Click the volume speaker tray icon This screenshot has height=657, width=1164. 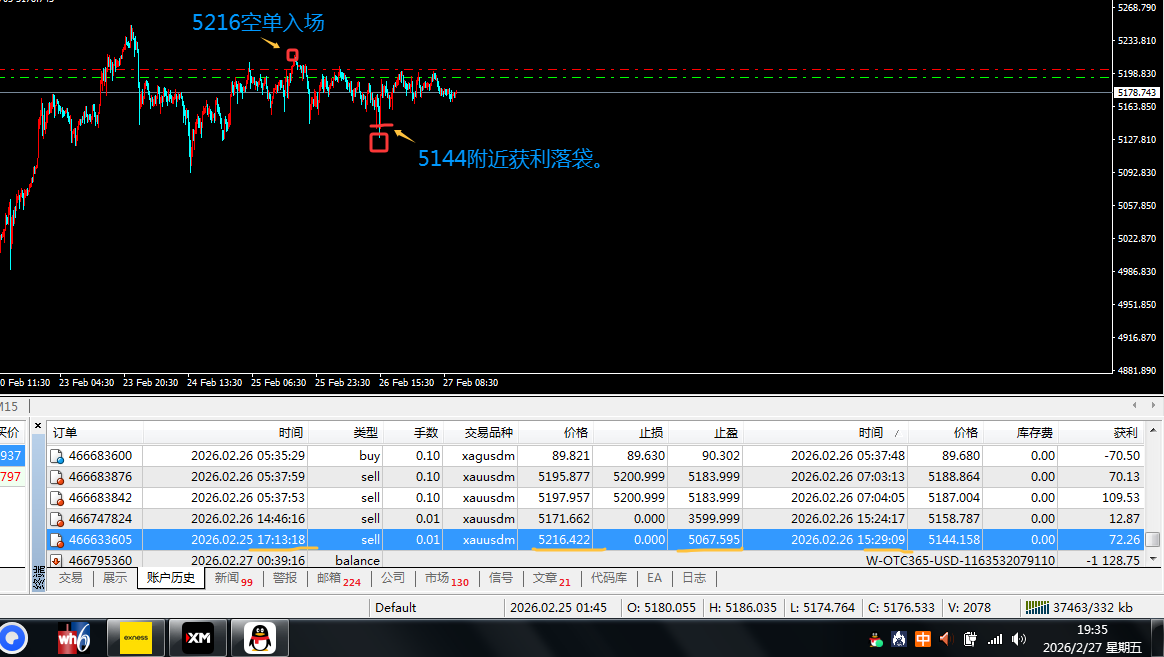click(1019, 639)
